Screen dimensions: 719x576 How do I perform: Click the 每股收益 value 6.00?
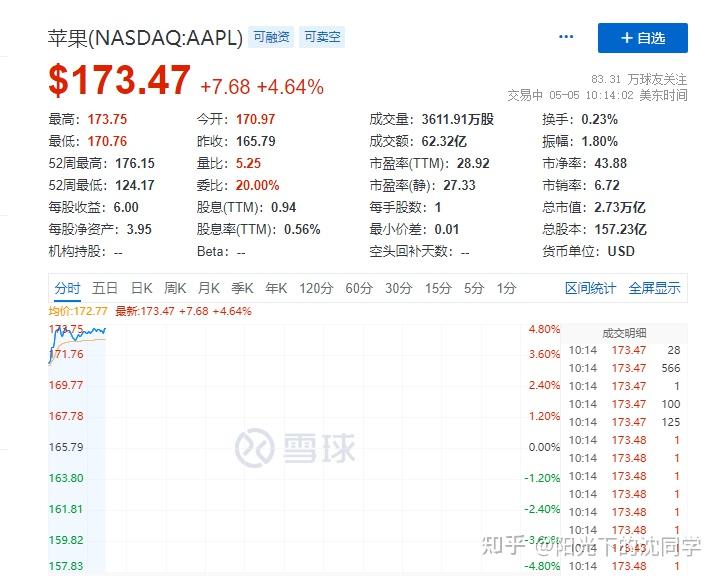click(x=126, y=207)
